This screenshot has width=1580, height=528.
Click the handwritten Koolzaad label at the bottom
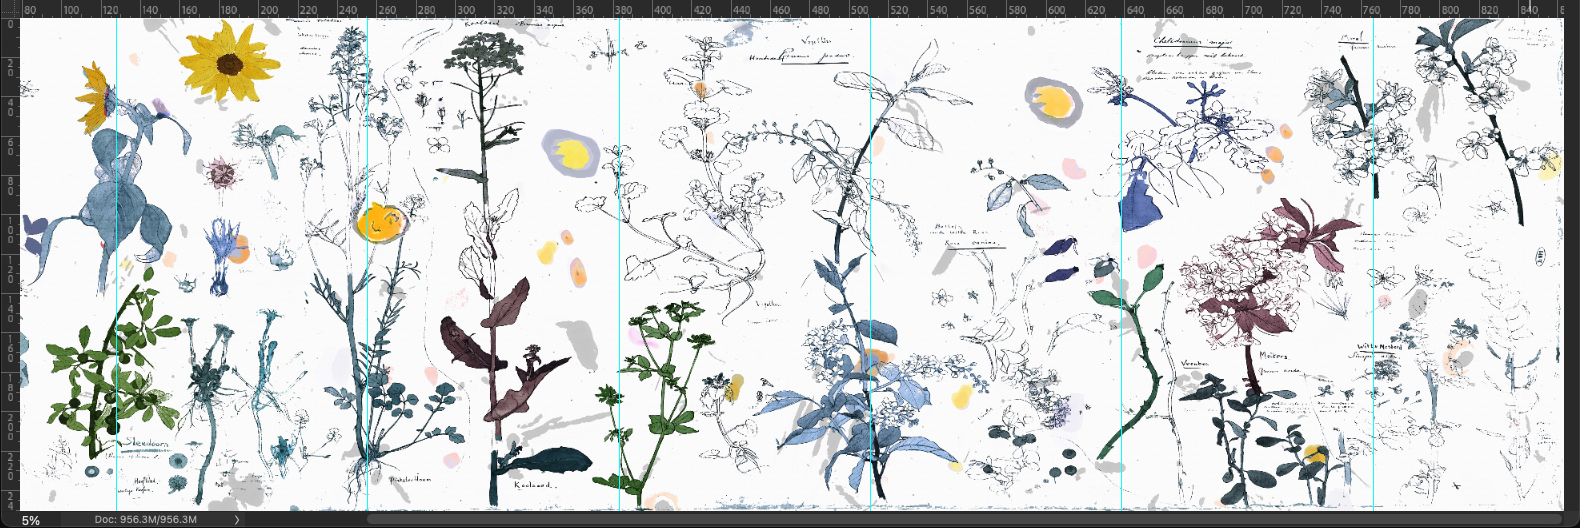pyautogui.click(x=532, y=485)
